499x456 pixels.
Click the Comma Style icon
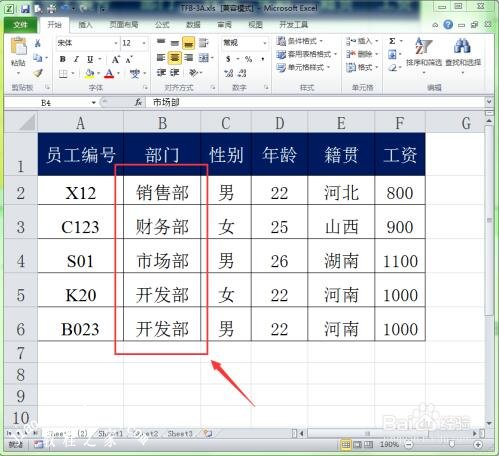tap(263, 59)
